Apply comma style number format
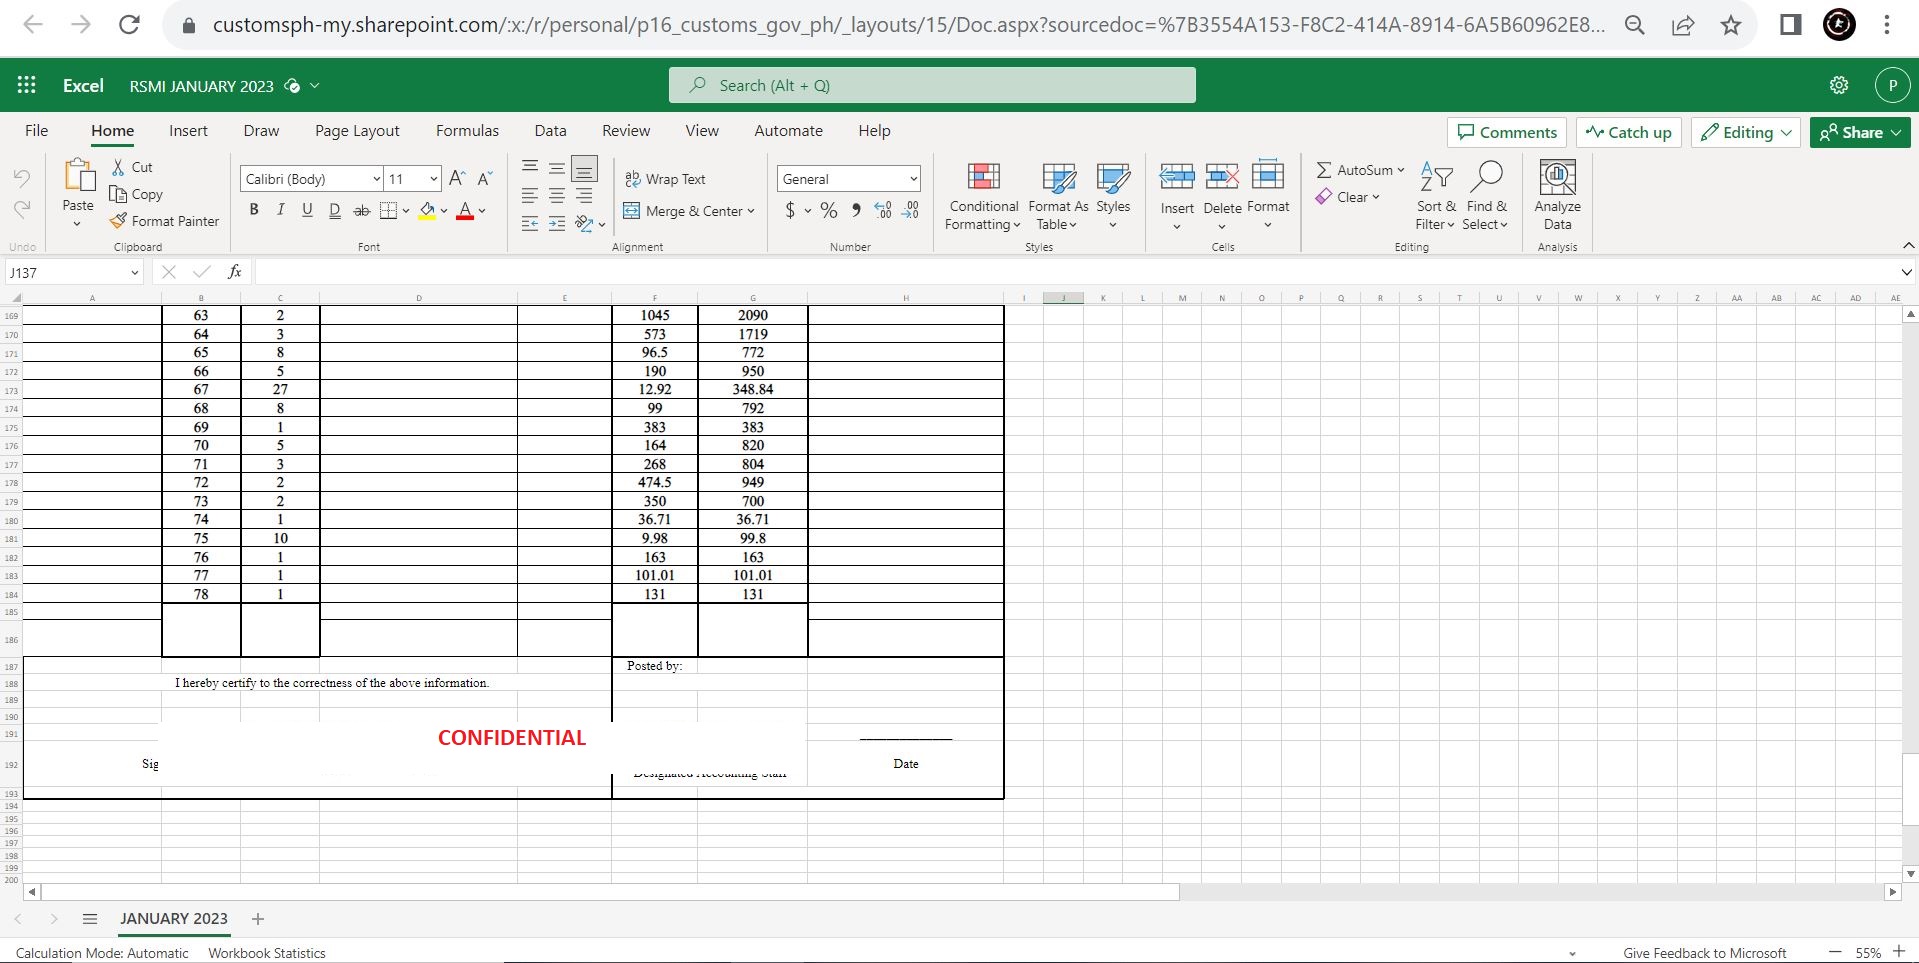Image resolution: width=1919 pixels, height=963 pixels. point(856,210)
